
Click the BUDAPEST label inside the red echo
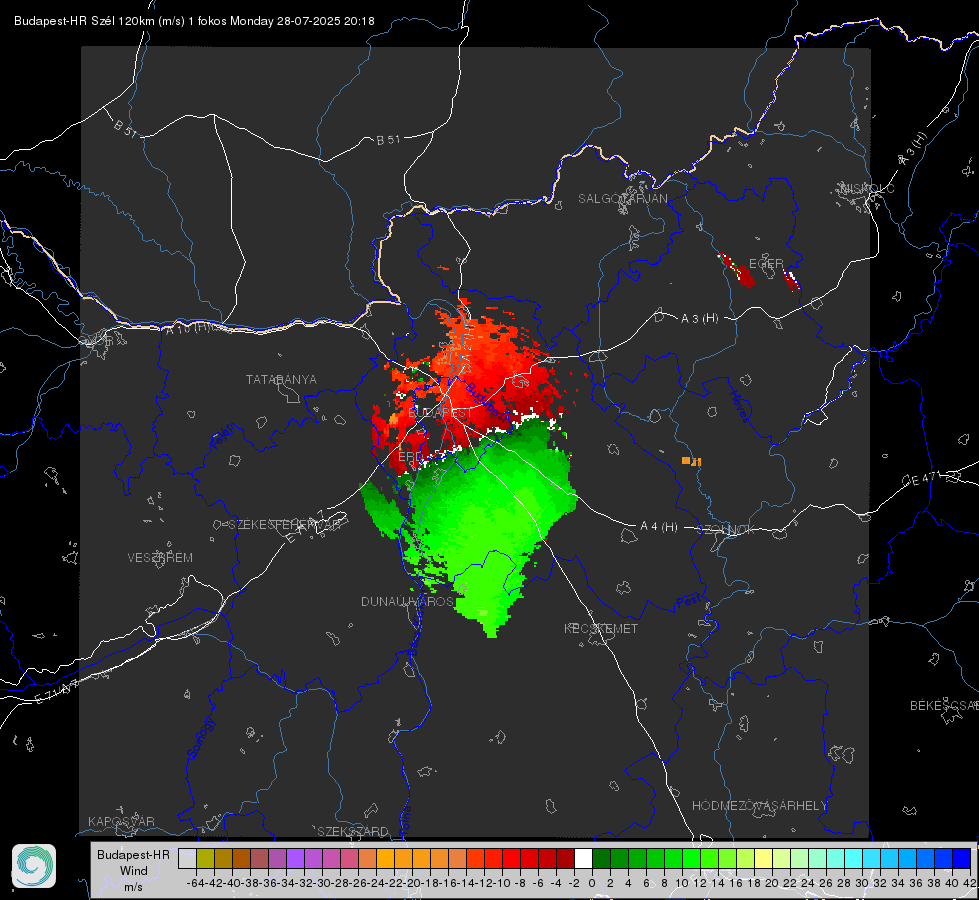point(440,413)
